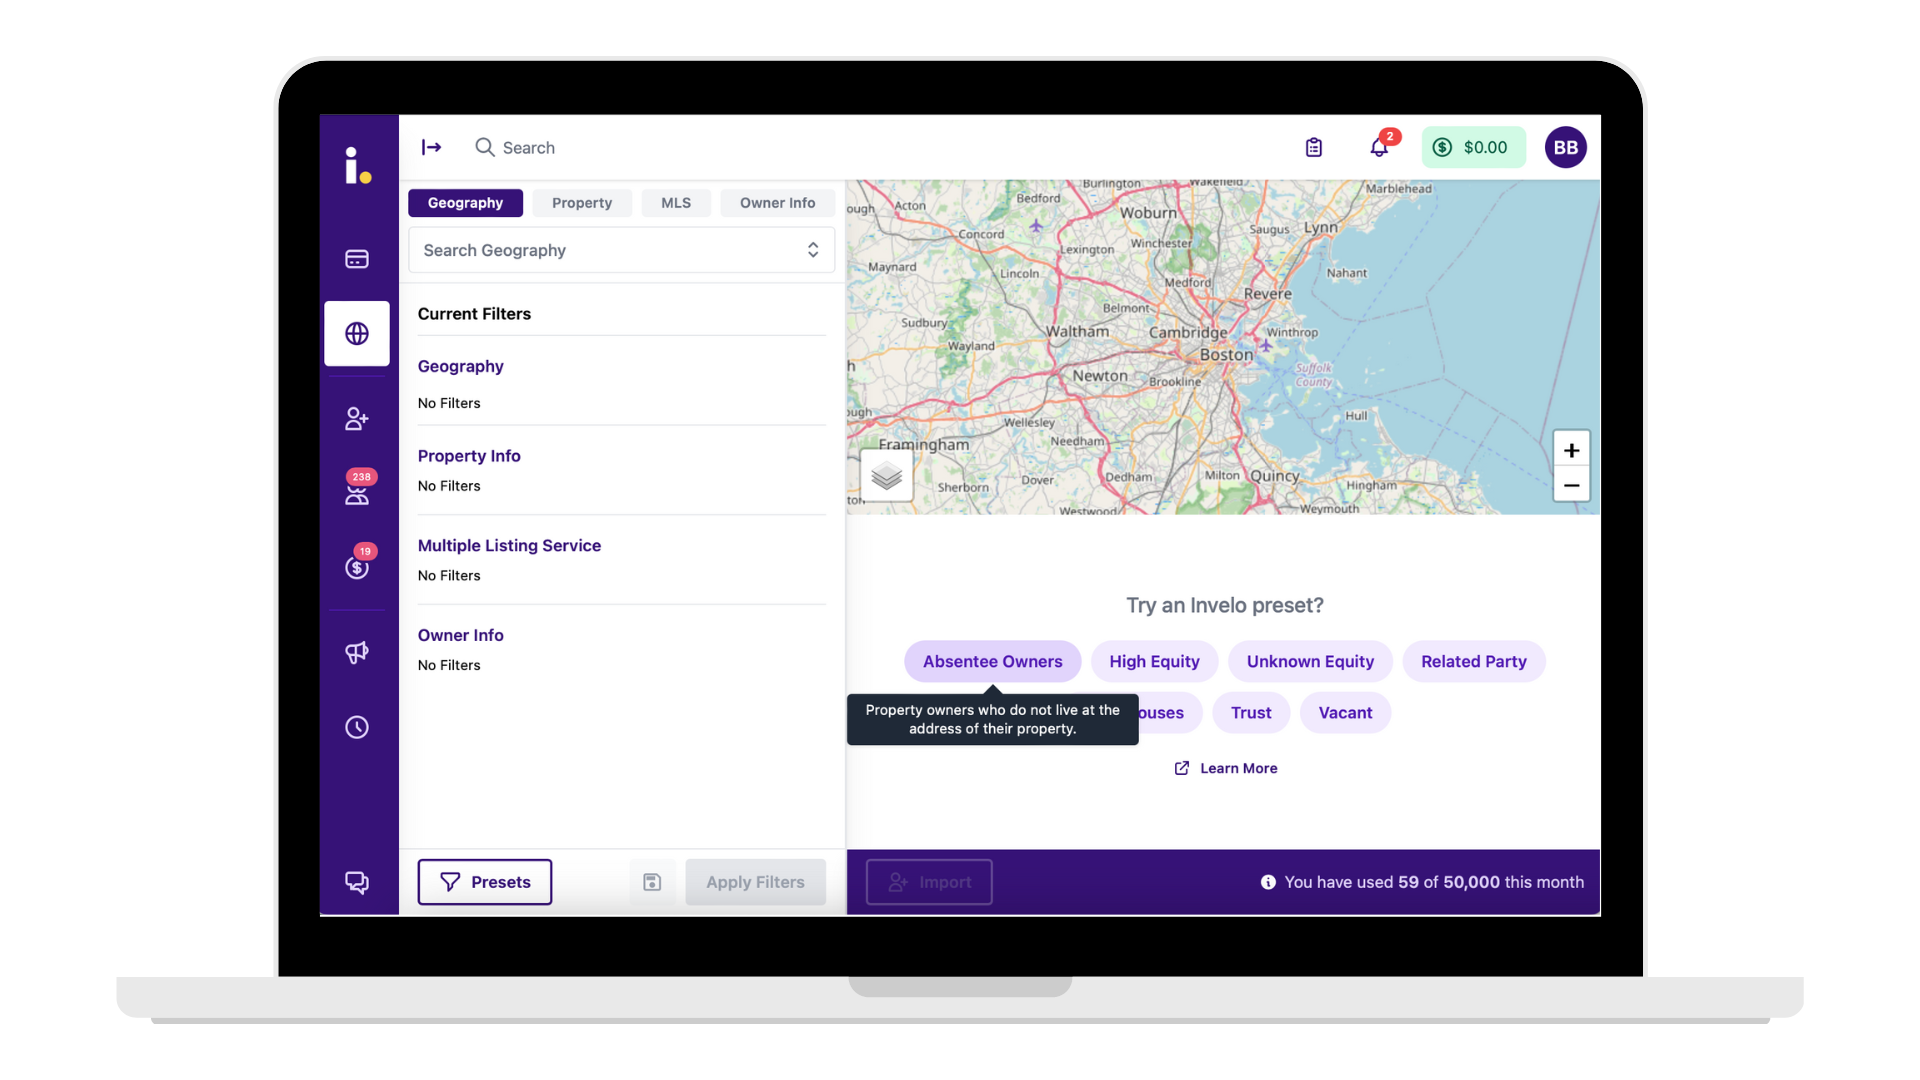This screenshot has height=1080, width=1920.
Task: Click the contacts icon with 238 badge
Action: [357, 493]
